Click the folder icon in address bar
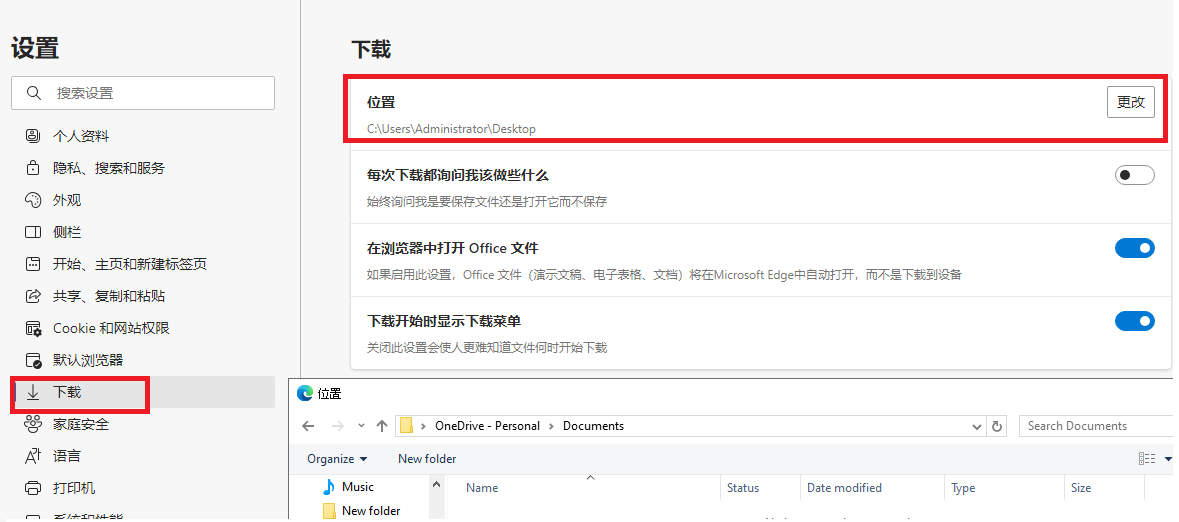This screenshot has height=522, width=1179. [x=407, y=426]
